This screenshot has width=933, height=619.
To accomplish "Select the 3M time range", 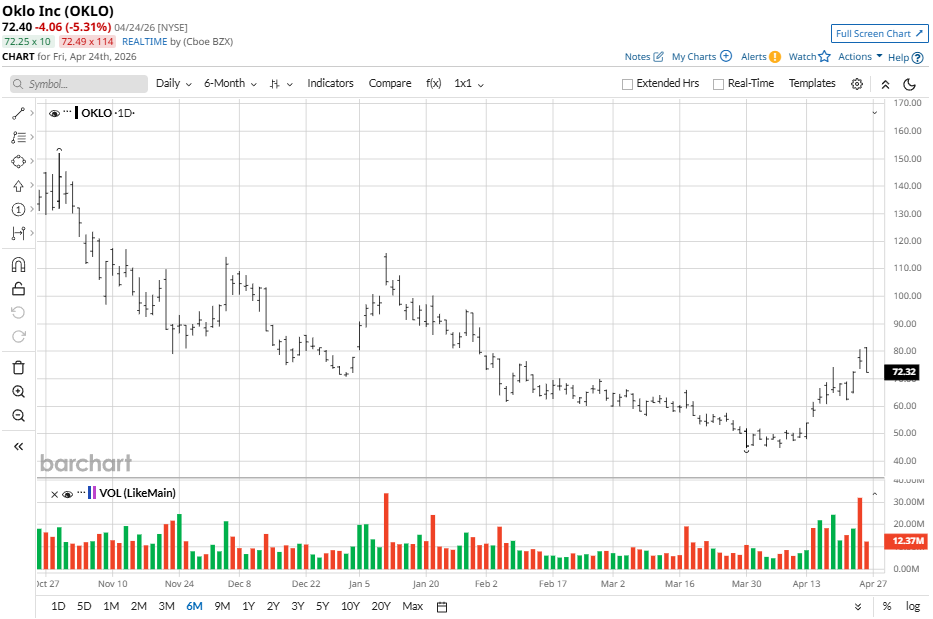I will [166, 607].
